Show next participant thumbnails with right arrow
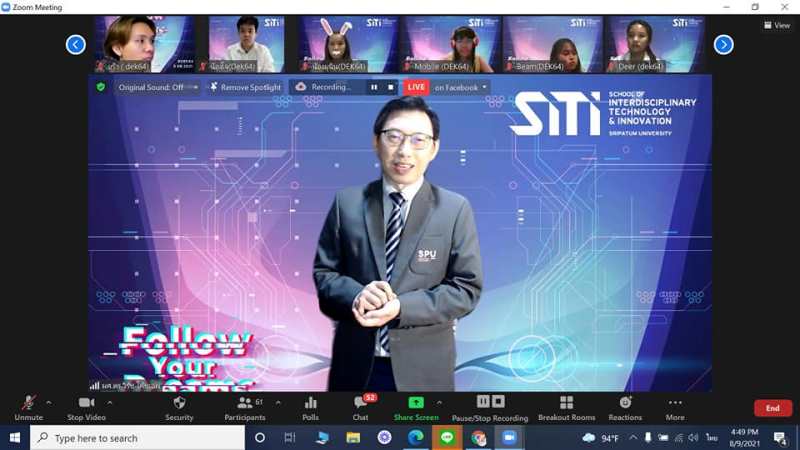The image size is (800, 450). coord(724,44)
